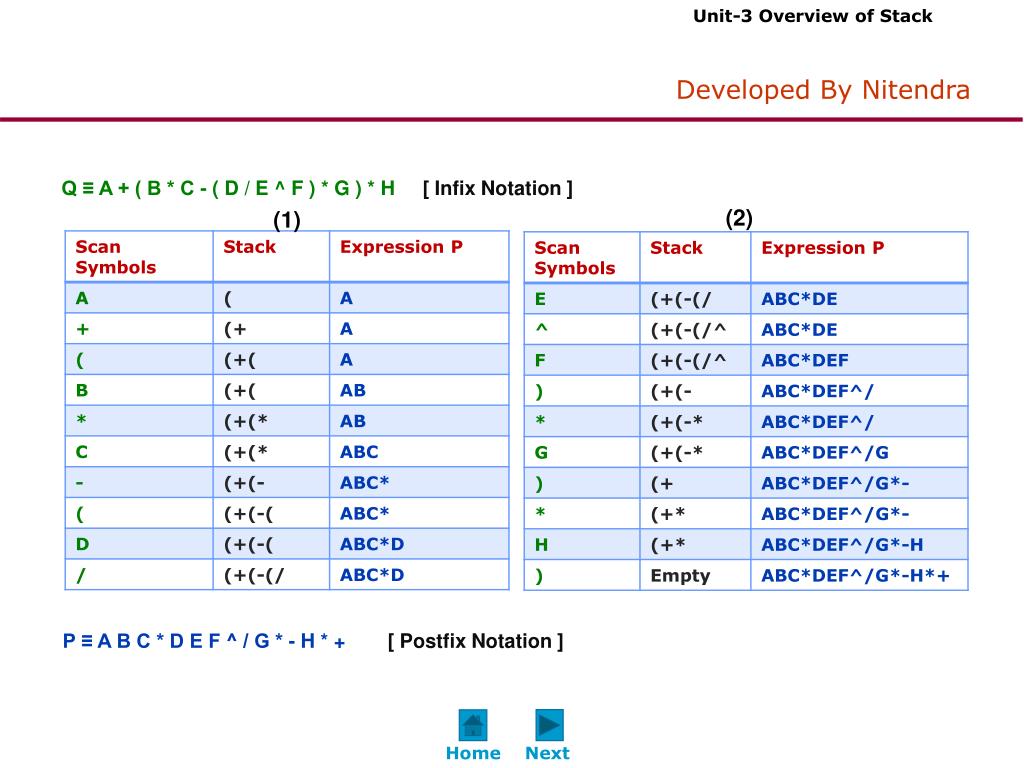
Task: Select the postfix expression starting with P ≡ A B C
Action: point(204,641)
